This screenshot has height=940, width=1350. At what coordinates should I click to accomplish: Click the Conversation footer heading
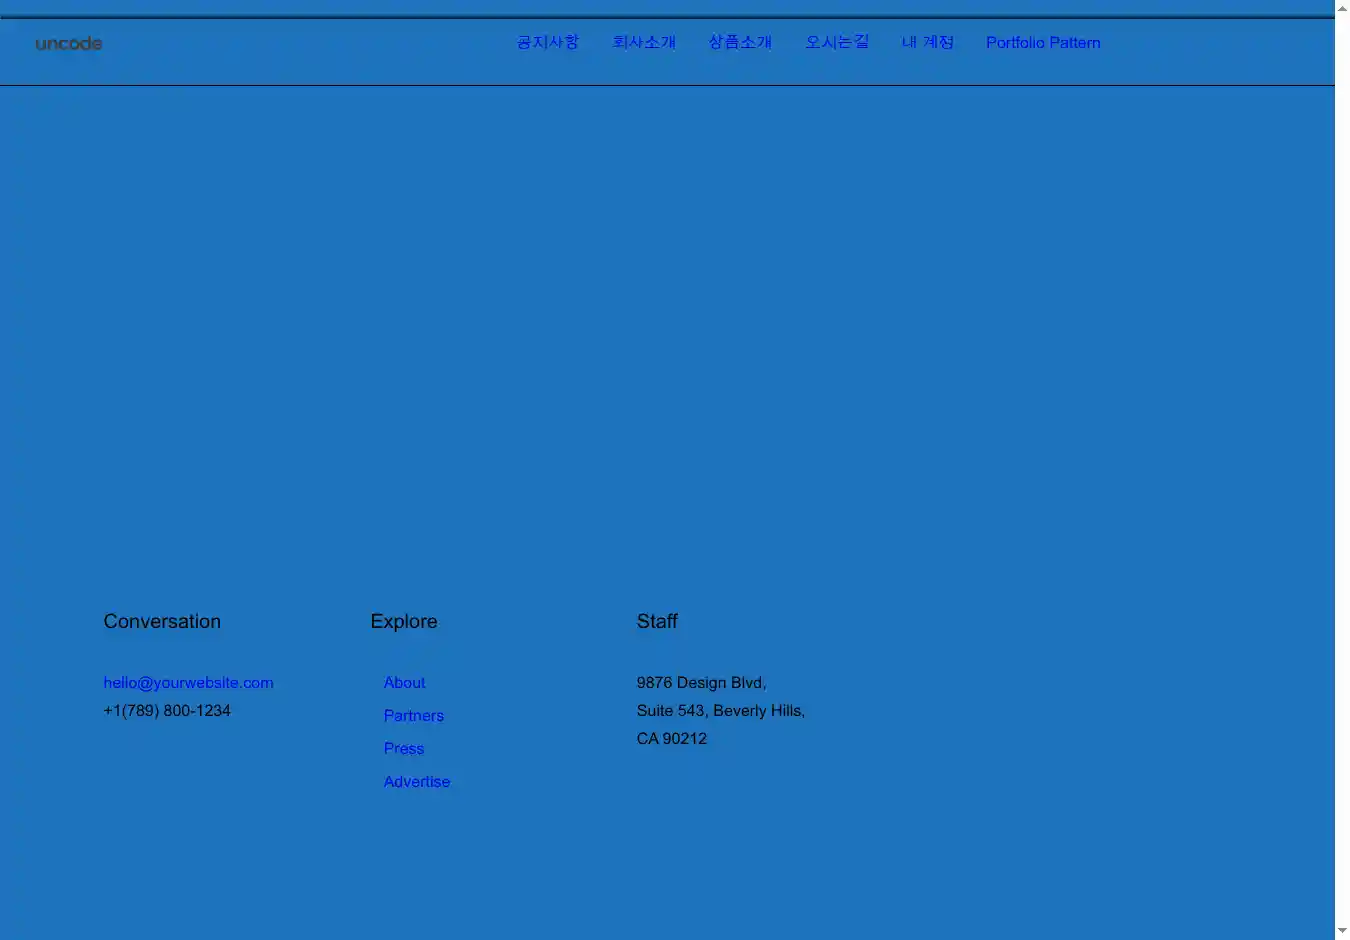click(162, 621)
